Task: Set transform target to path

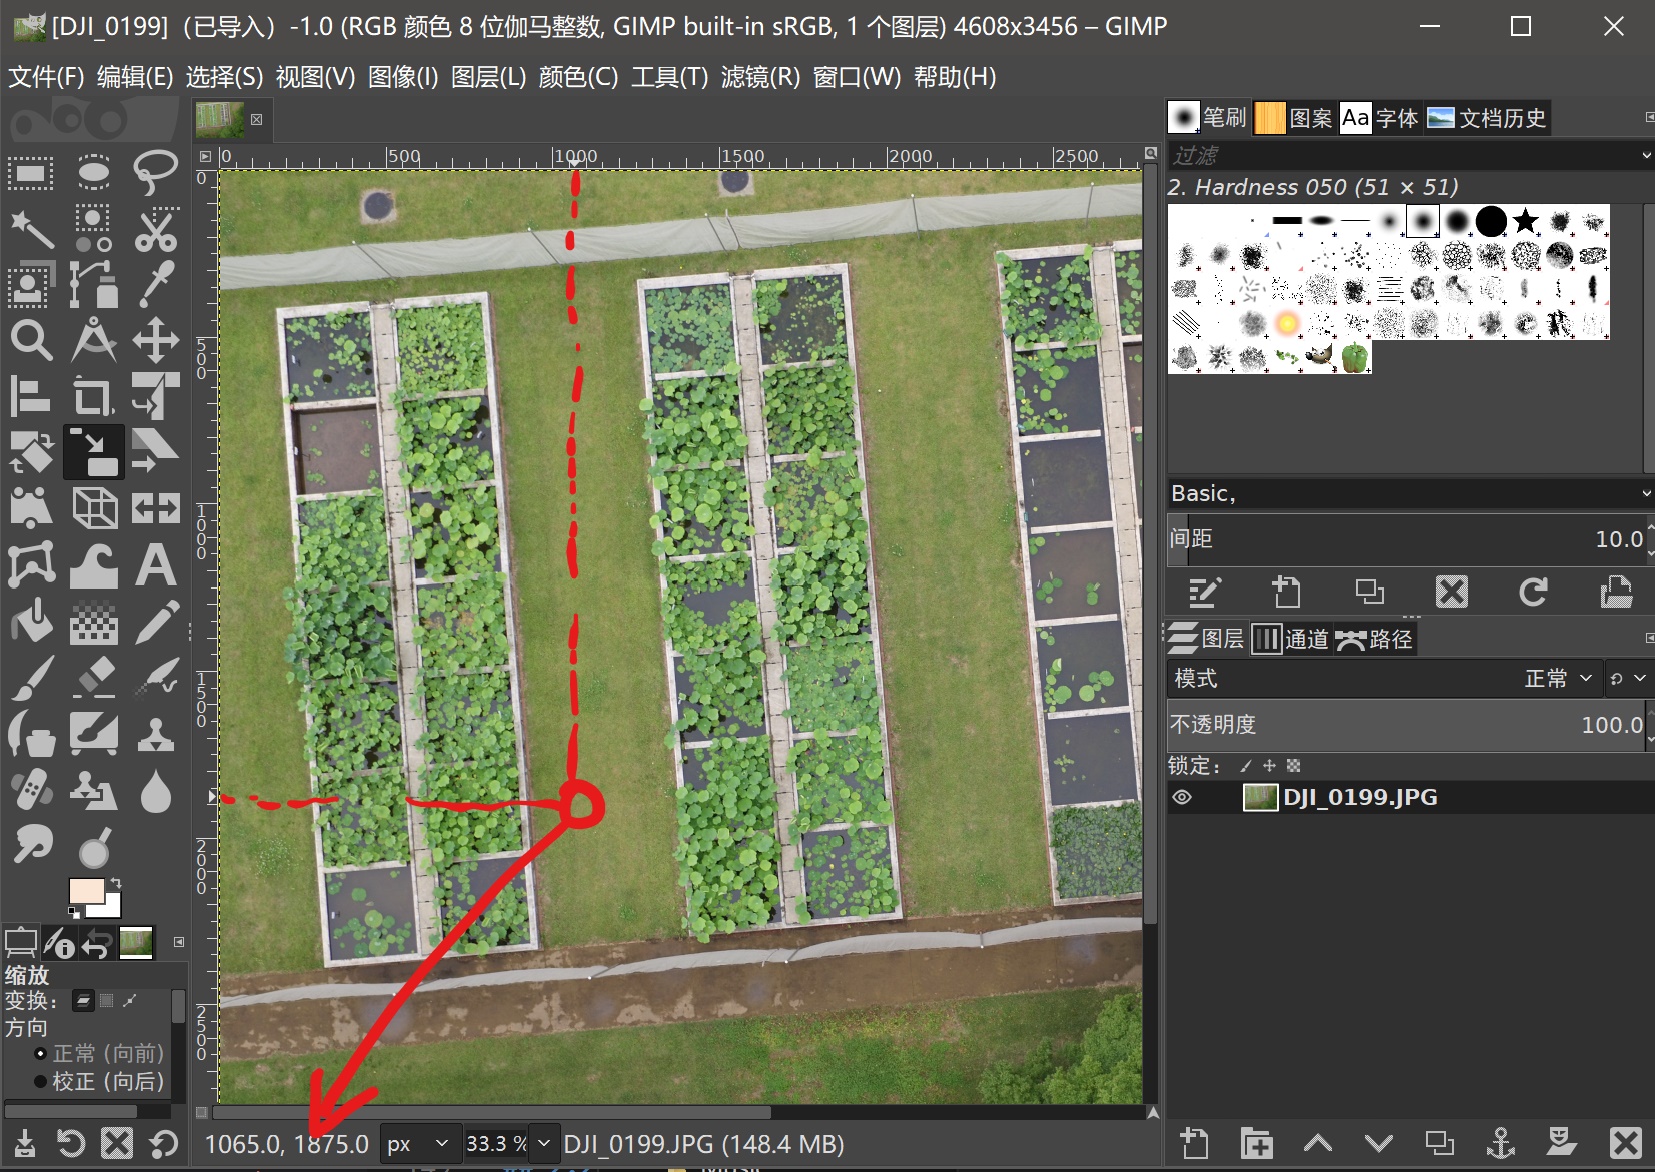Action: click(x=130, y=1000)
